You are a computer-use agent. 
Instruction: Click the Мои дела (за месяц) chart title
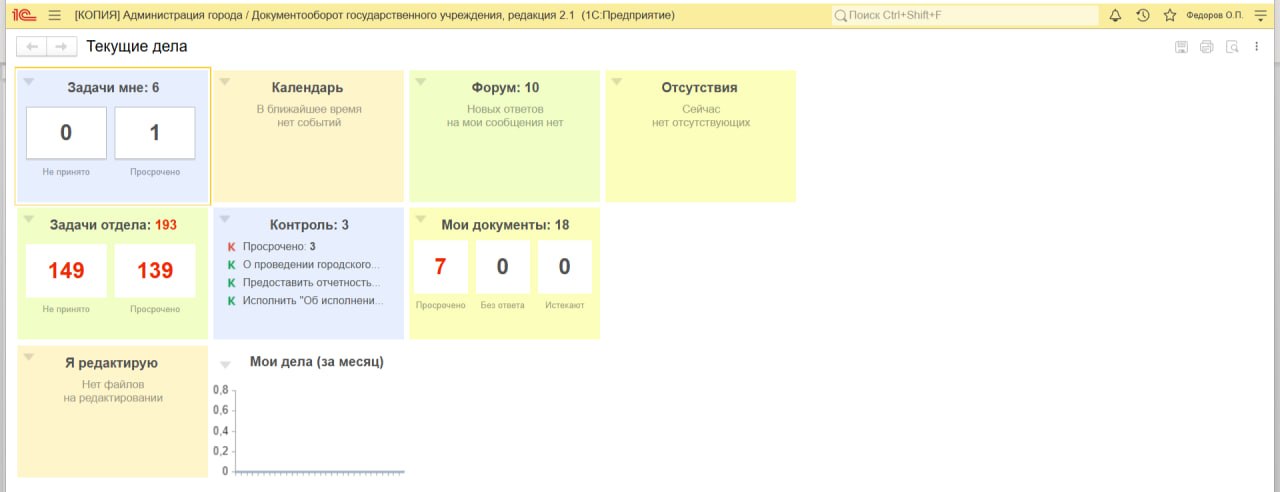(316, 362)
